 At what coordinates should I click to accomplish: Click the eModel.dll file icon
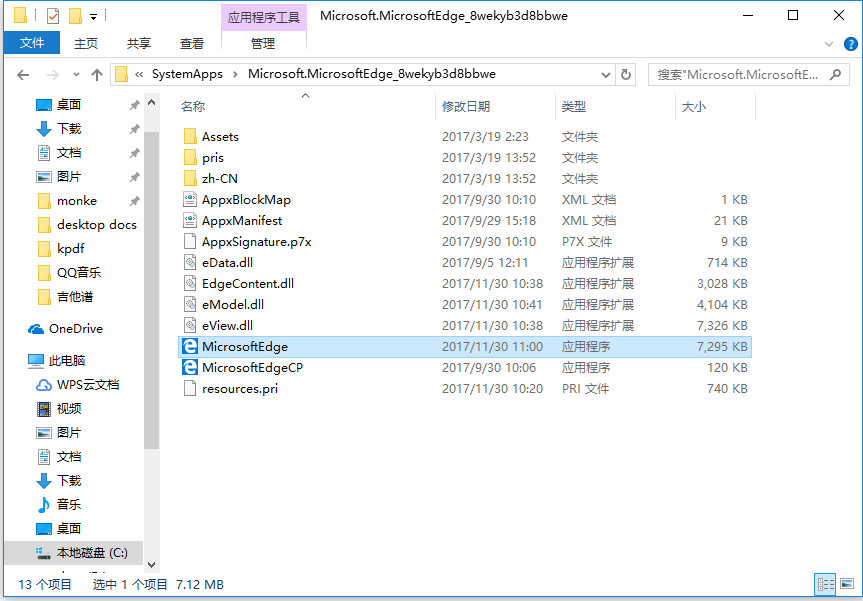pyautogui.click(x=190, y=304)
